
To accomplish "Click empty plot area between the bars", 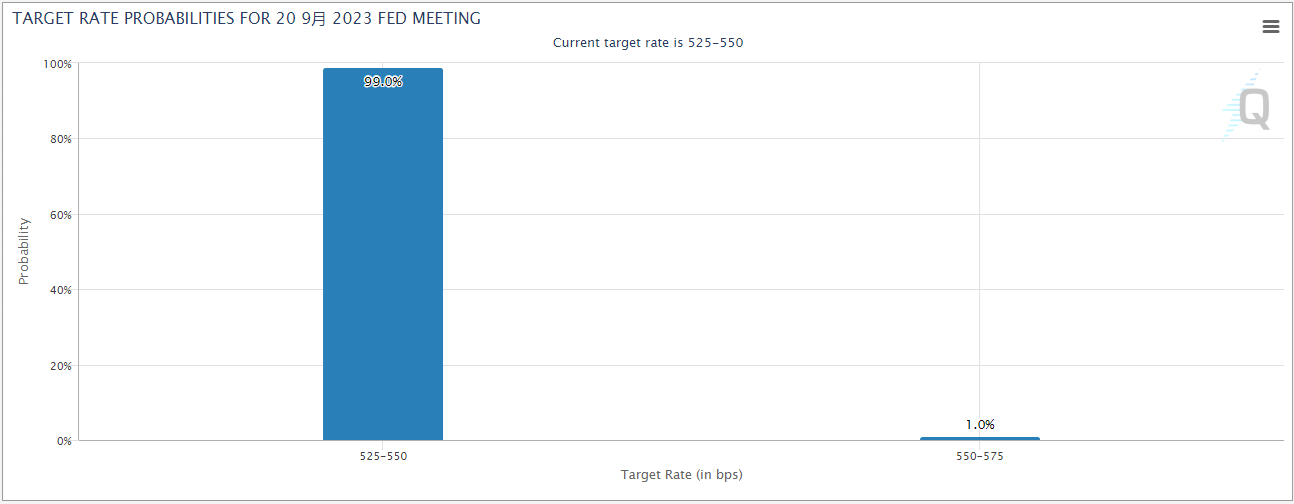I will click(x=680, y=250).
